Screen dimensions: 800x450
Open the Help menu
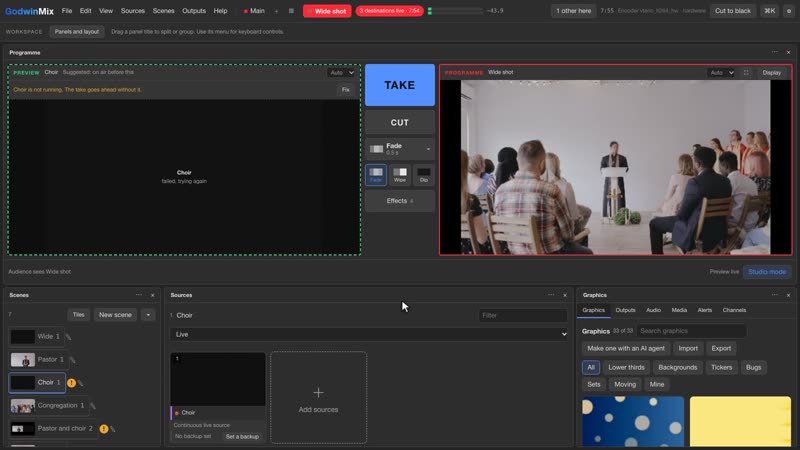coord(220,11)
